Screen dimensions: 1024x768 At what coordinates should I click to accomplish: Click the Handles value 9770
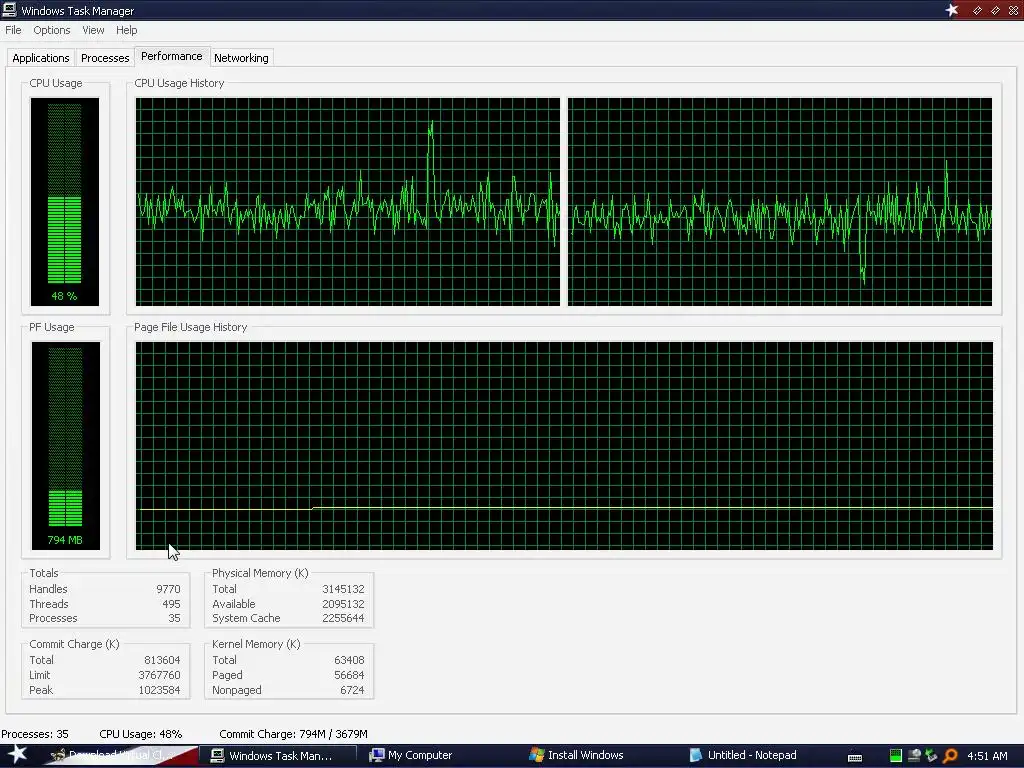pyautogui.click(x=168, y=589)
